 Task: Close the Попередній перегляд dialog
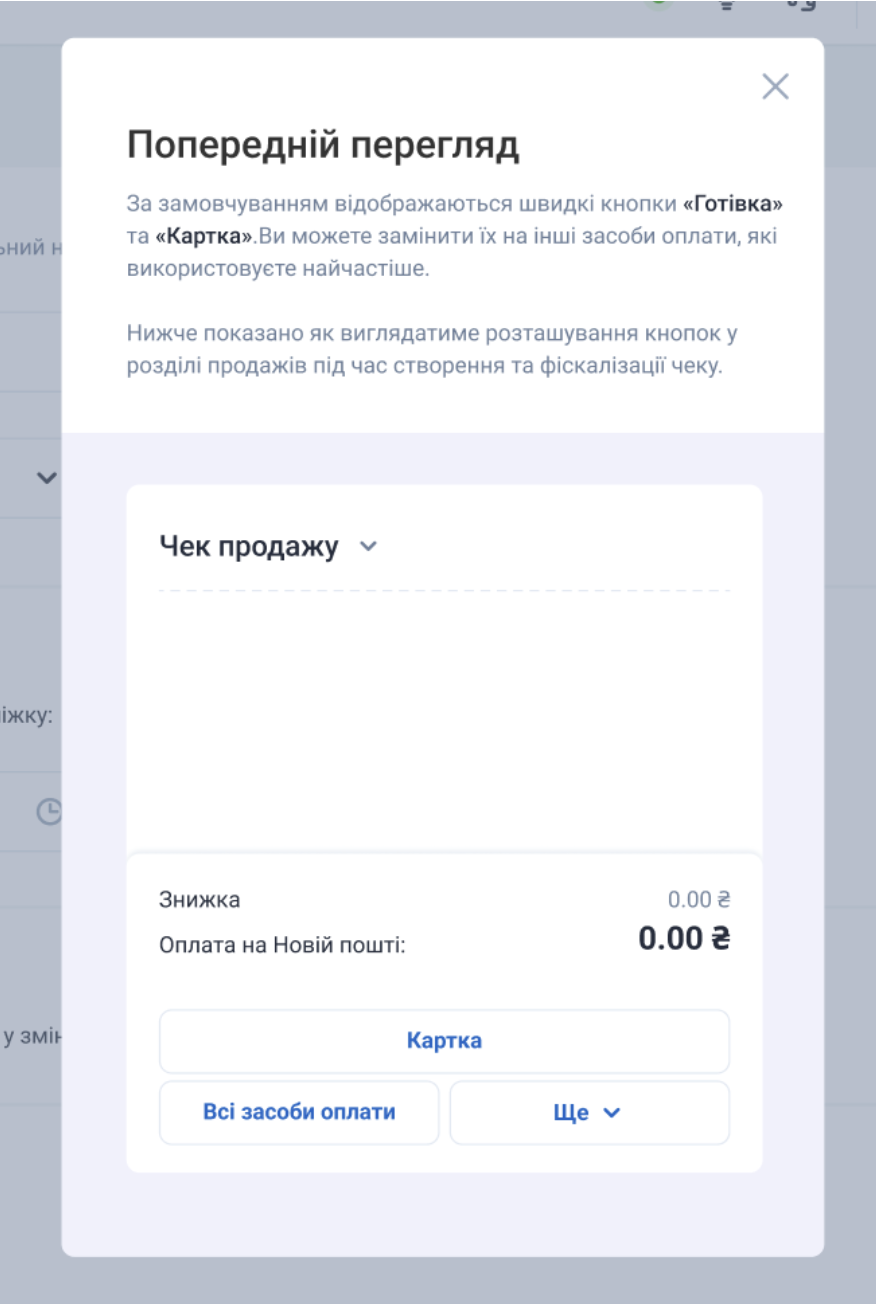click(x=775, y=87)
